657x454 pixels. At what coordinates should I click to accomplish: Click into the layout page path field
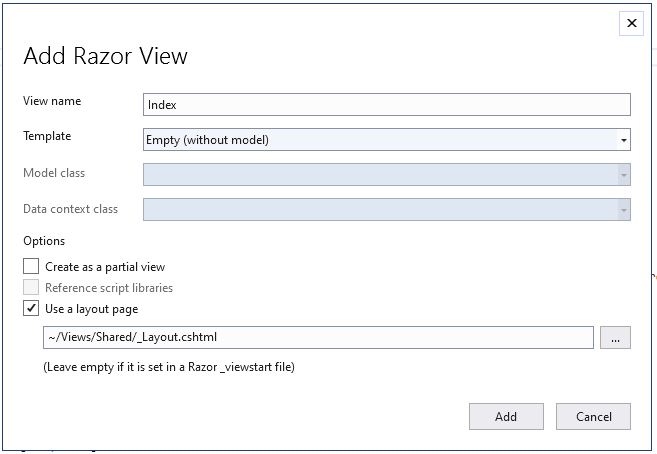coord(318,338)
